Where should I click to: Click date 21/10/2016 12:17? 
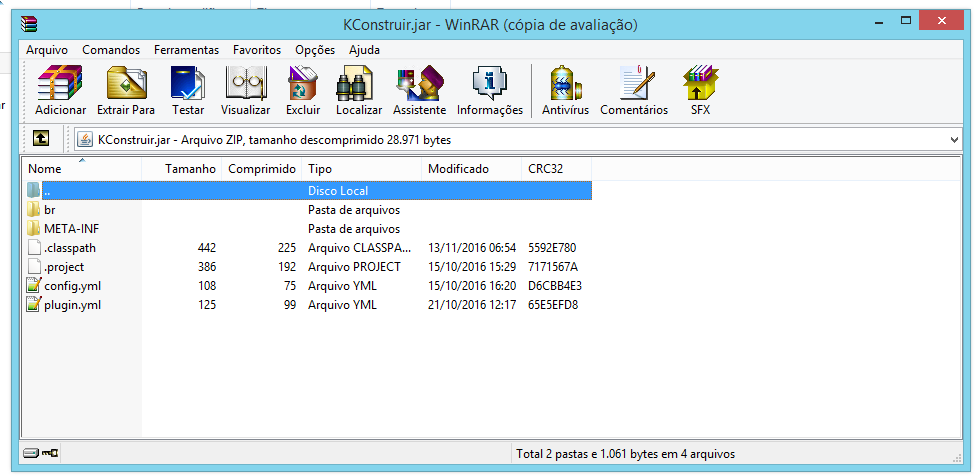[472, 305]
